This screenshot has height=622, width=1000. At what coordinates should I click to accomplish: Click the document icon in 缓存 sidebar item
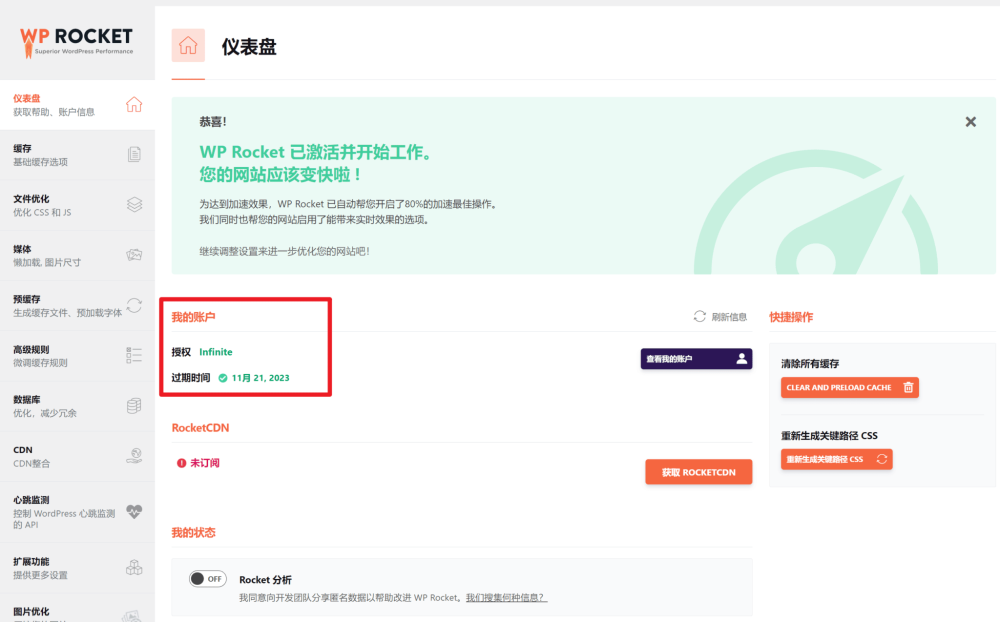(134, 154)
